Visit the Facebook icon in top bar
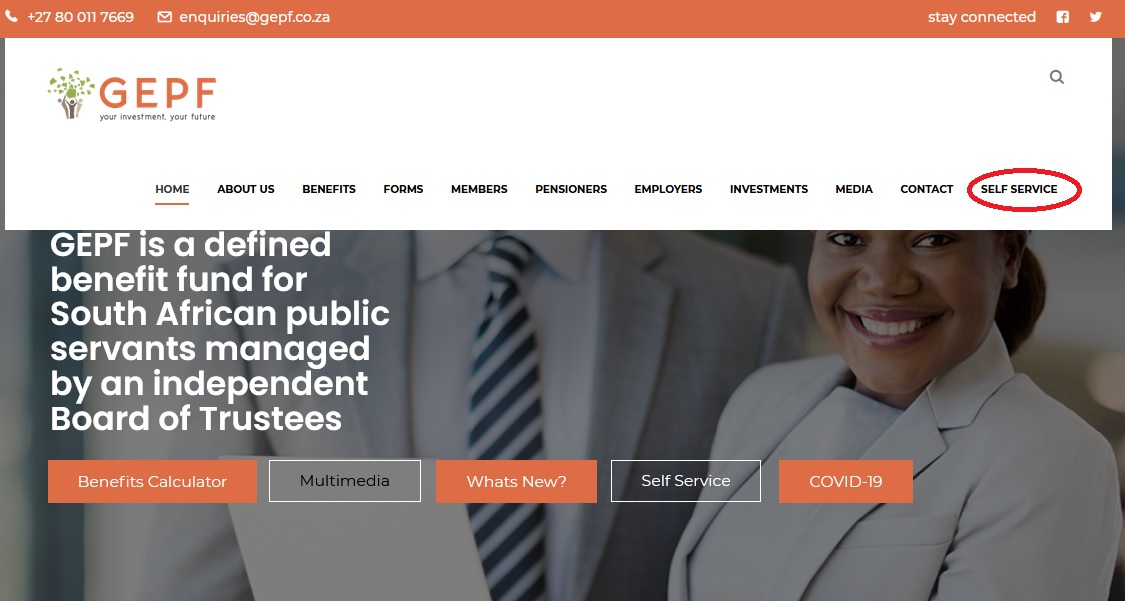The height and width of the screenshot is (601, 1125). coord(1063,17)
